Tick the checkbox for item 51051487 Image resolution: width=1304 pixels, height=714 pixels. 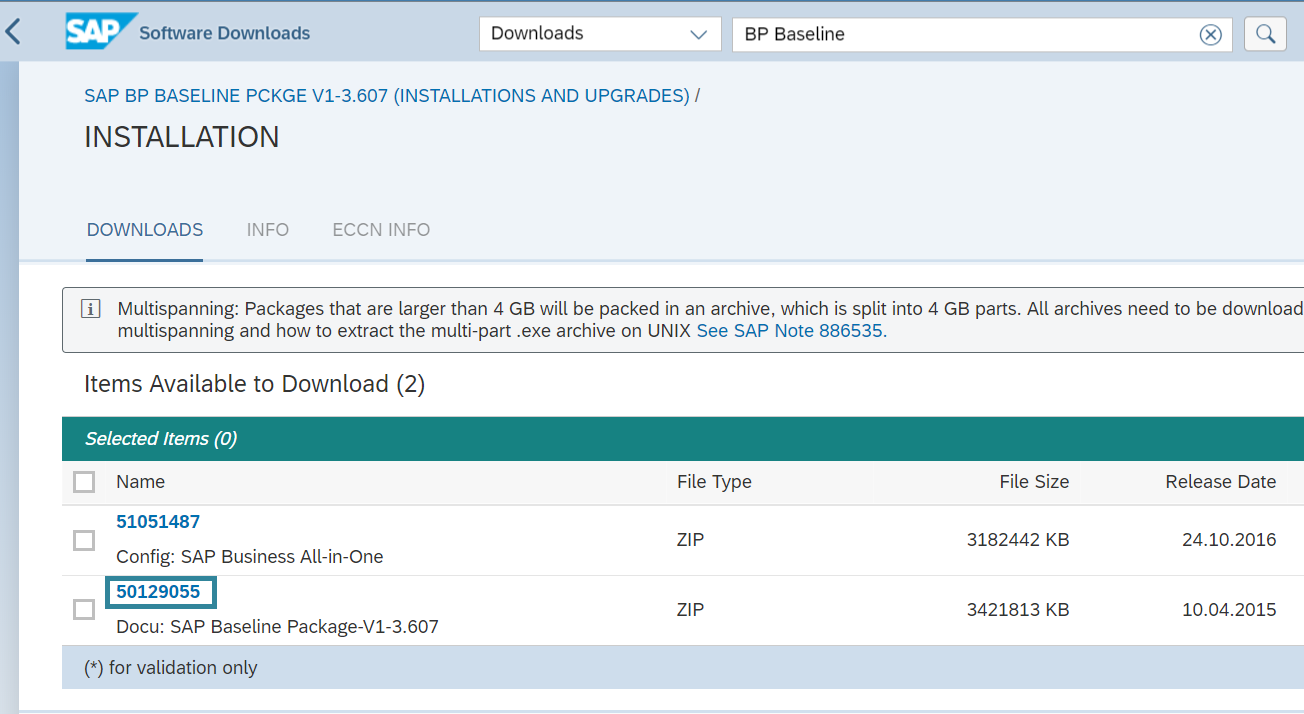85,540
